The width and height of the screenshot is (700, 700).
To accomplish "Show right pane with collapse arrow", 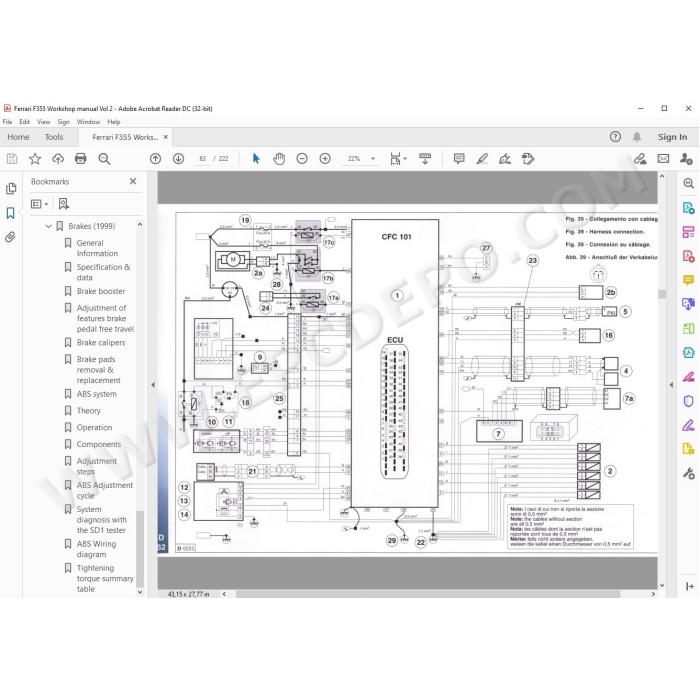I will click(671, 385).
